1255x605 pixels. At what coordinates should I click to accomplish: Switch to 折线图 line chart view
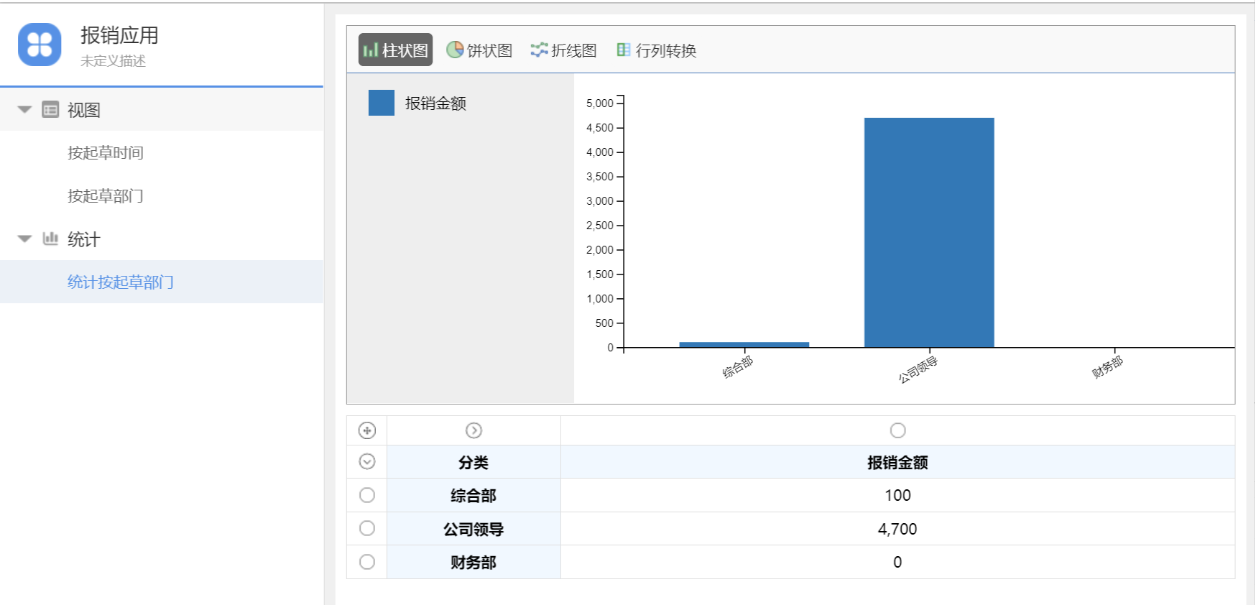tap(563, 50)
